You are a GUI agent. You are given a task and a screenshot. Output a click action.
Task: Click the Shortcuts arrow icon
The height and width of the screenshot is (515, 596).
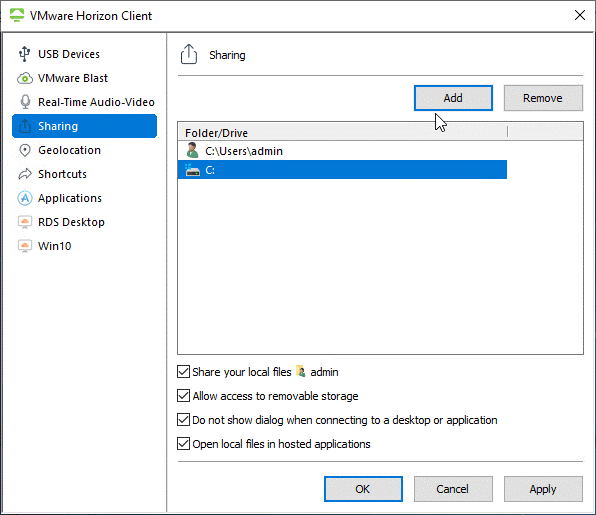[x=25, y=174]
